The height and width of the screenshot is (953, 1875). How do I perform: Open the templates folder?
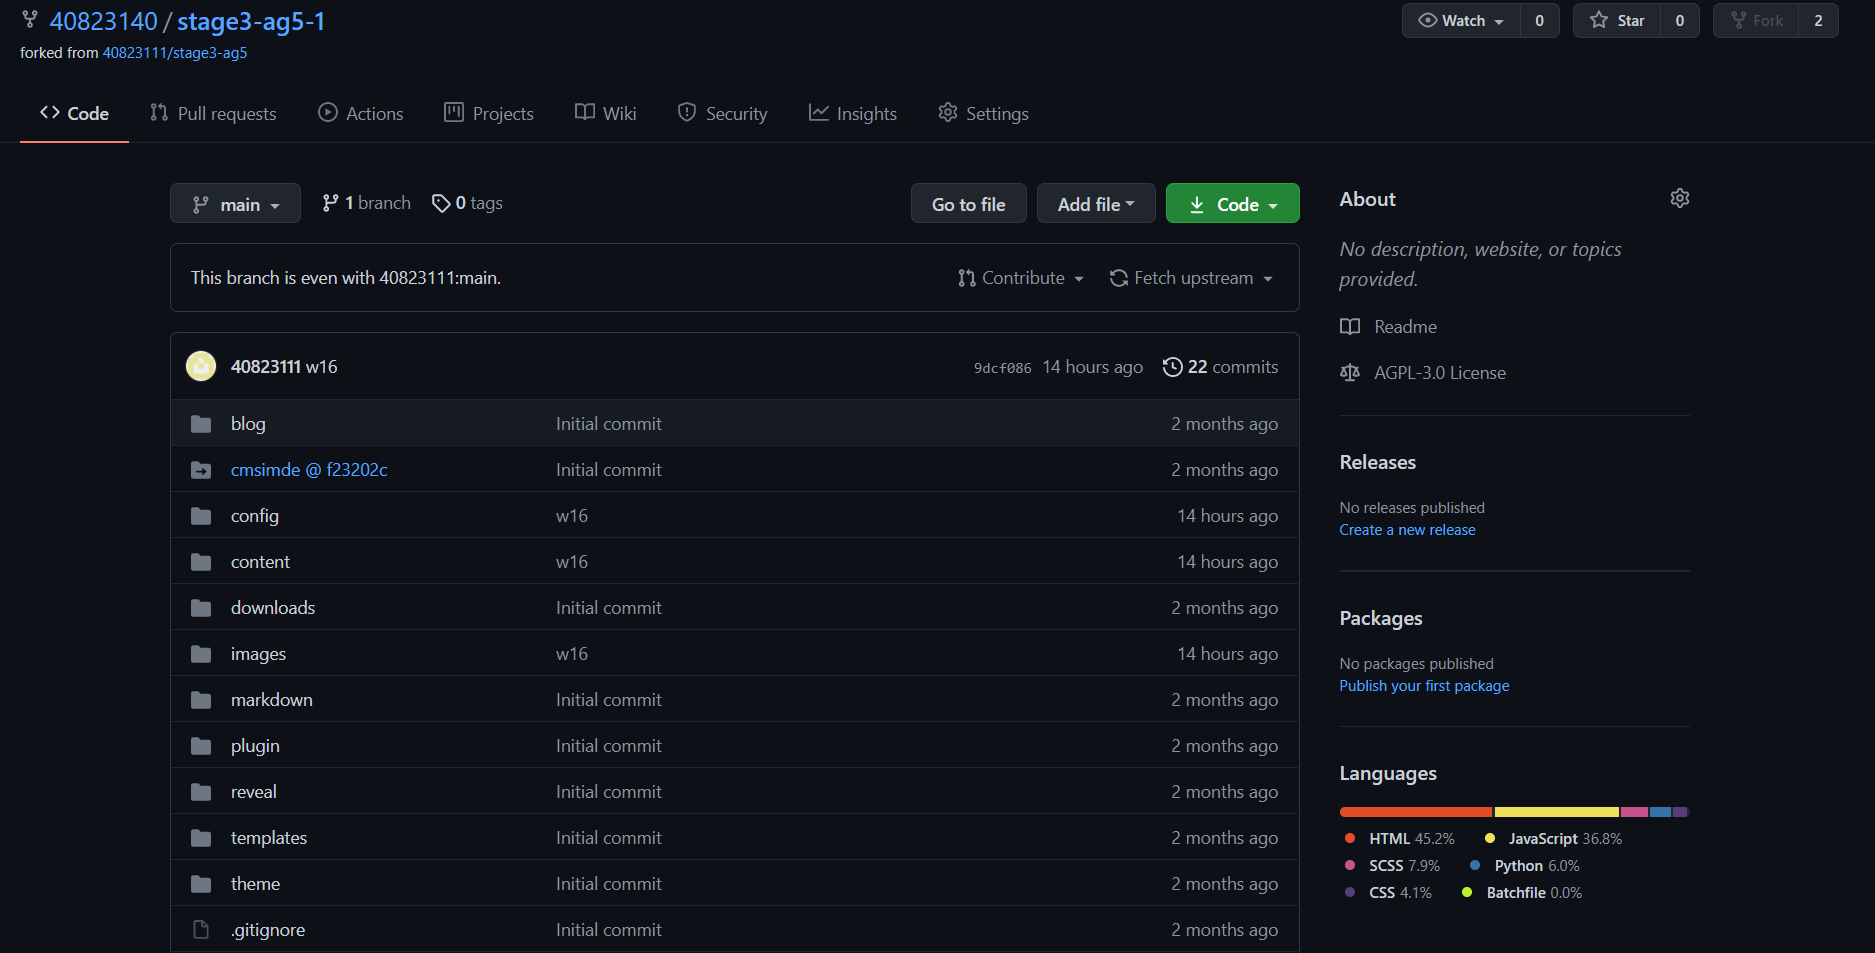269,838
